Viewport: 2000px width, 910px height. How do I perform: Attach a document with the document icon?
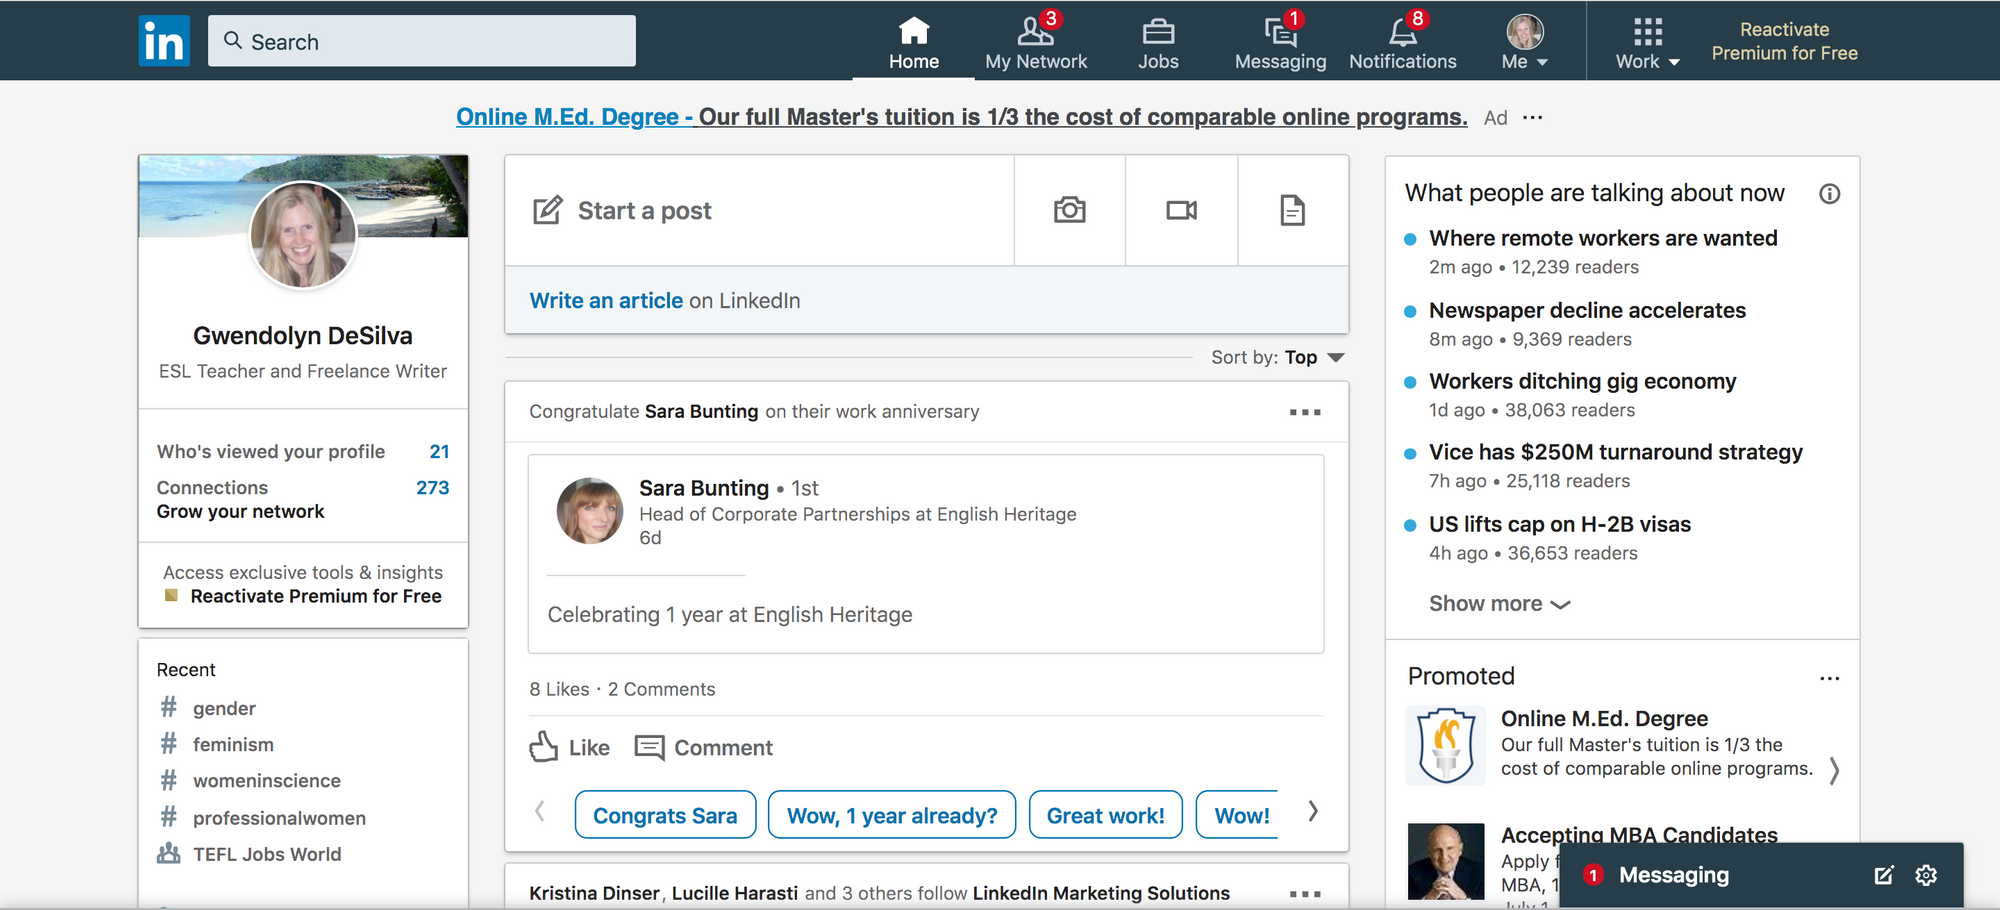1292,210
